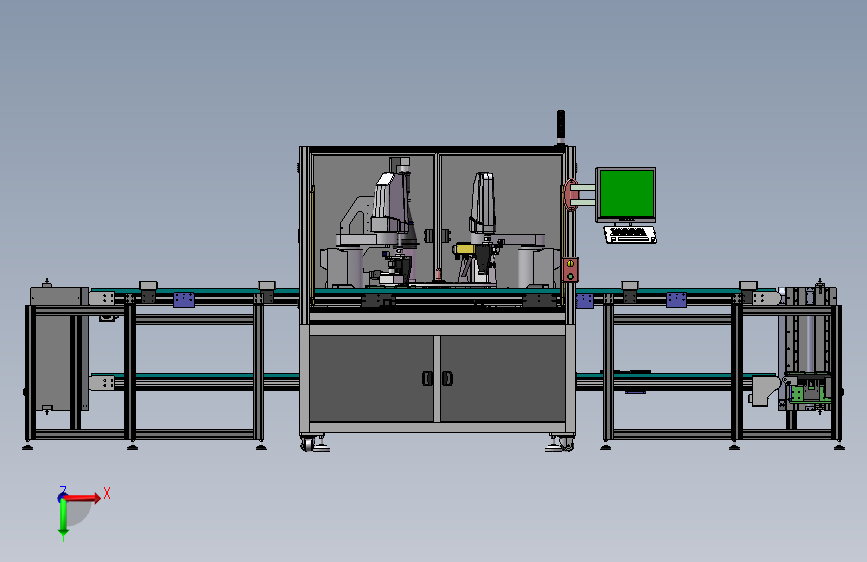Select the signal tower light atop the enclosure
Image resolution: width=867 pixels, height=562 pixels.
pos(561,127)
